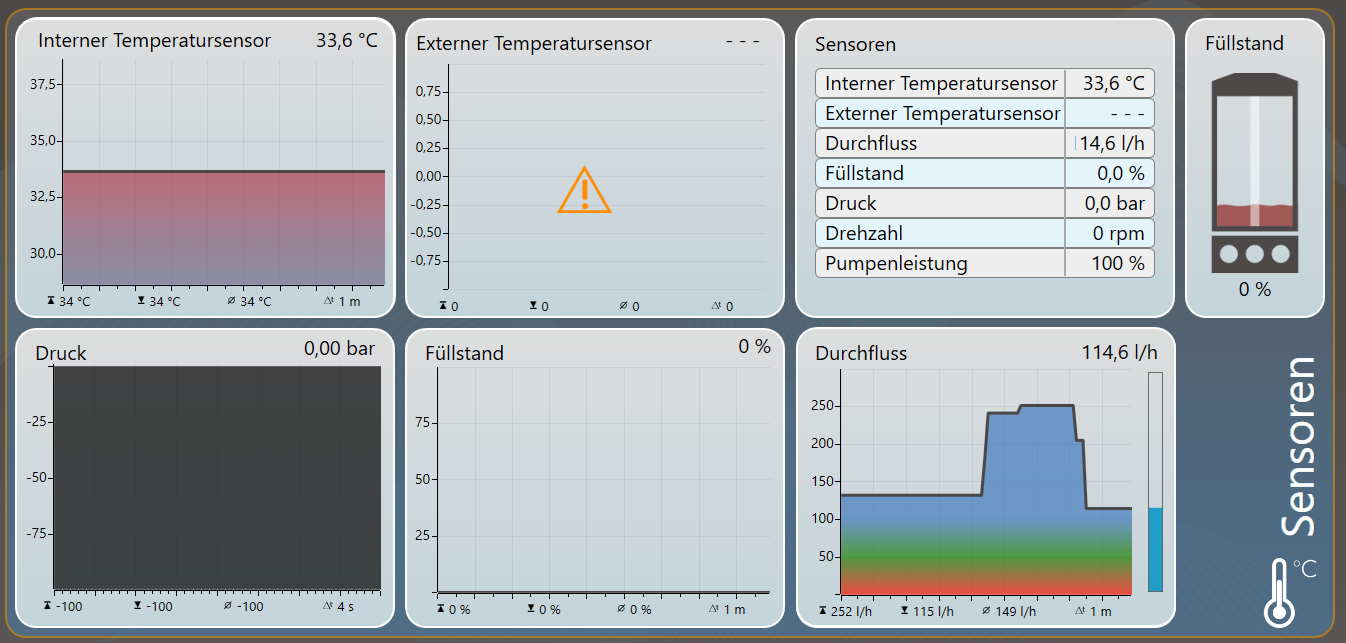This screenshot has height=643, width=1346.
Task: Click the three dots below the tank
Action: (1254, 254)
